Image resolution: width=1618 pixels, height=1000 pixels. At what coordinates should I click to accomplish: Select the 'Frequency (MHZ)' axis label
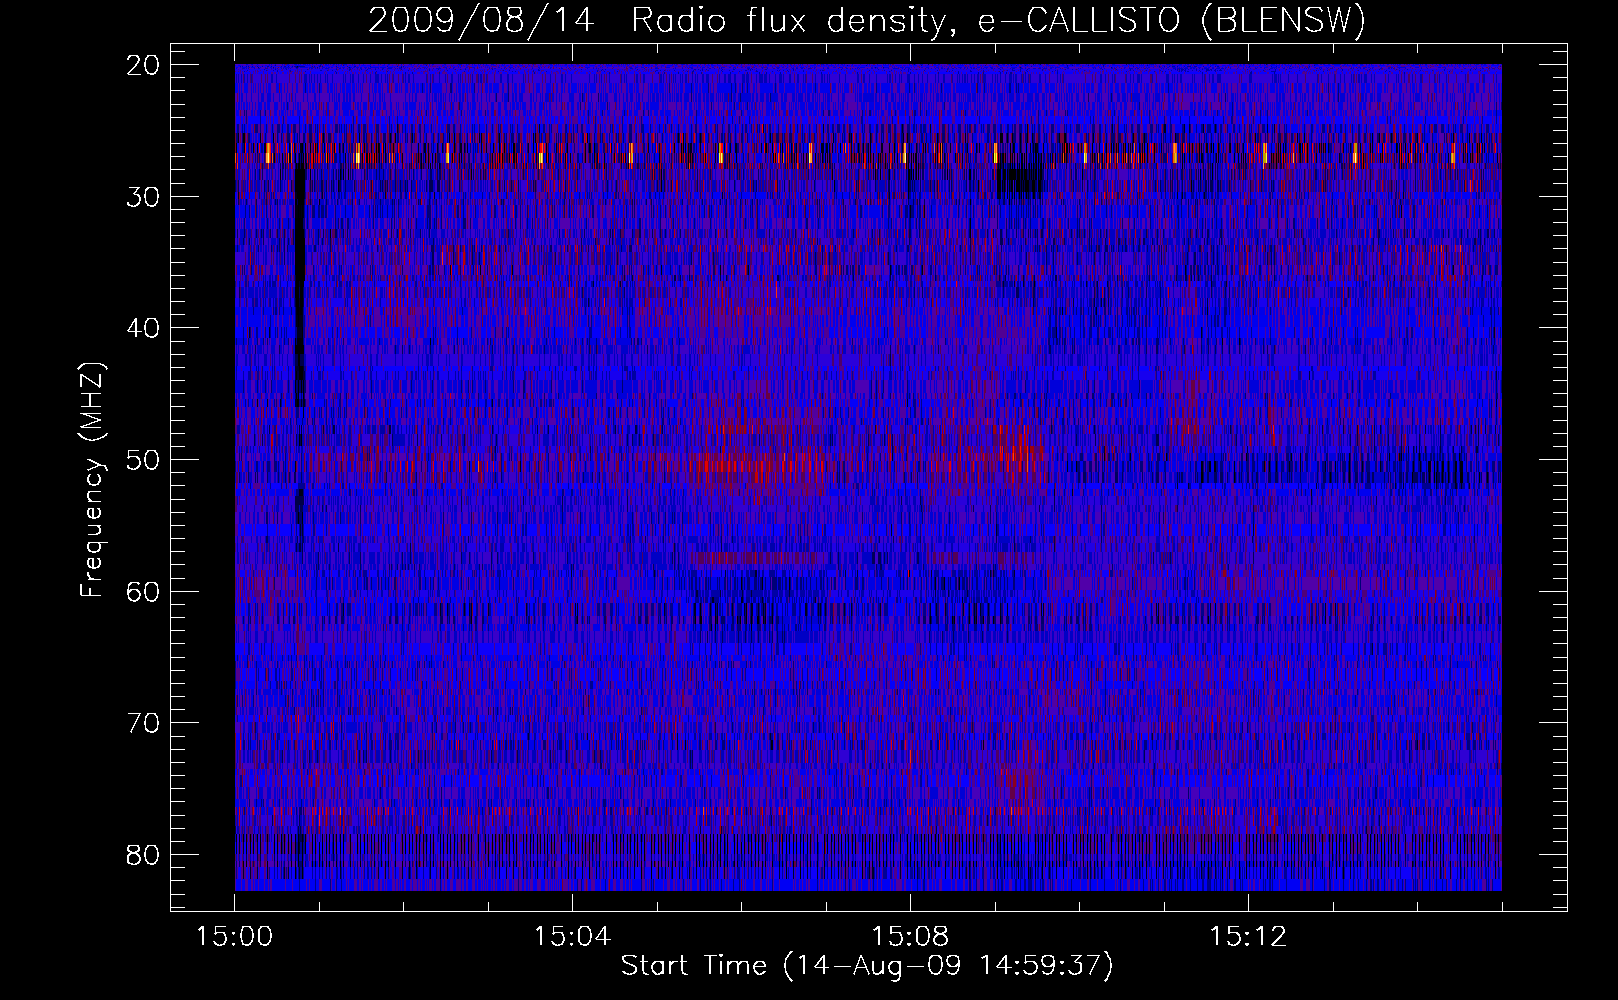pyautogui.click(x=92, y=480)
